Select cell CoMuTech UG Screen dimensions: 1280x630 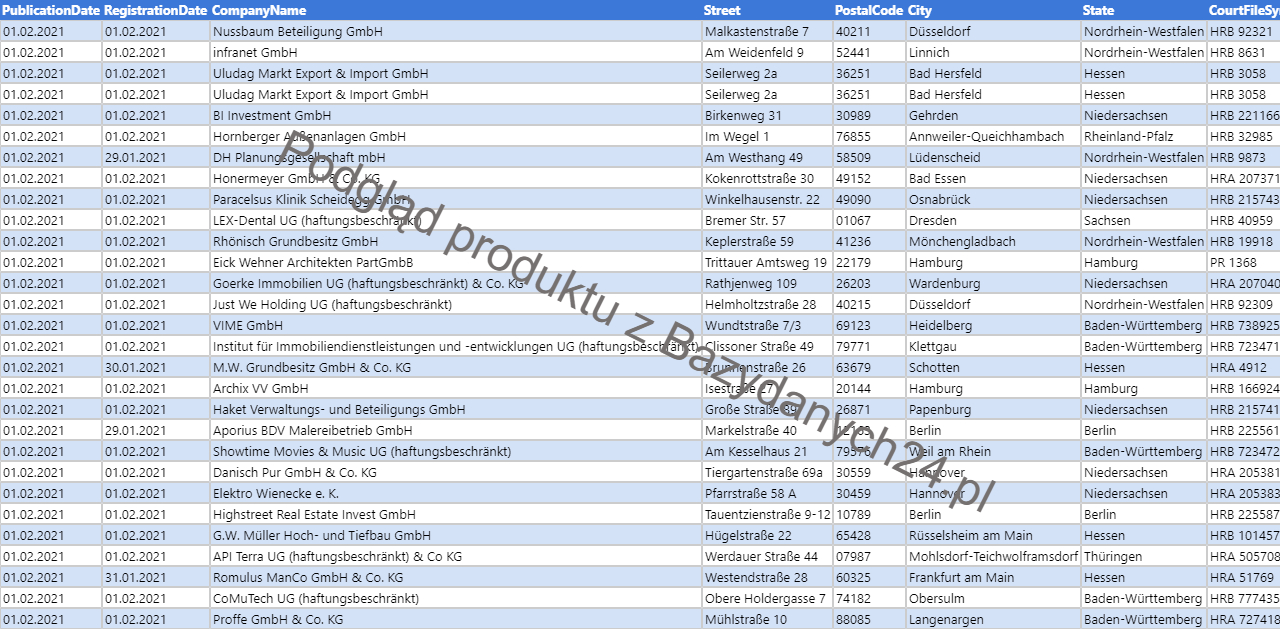pyautogui.click(x=456, y=598)
